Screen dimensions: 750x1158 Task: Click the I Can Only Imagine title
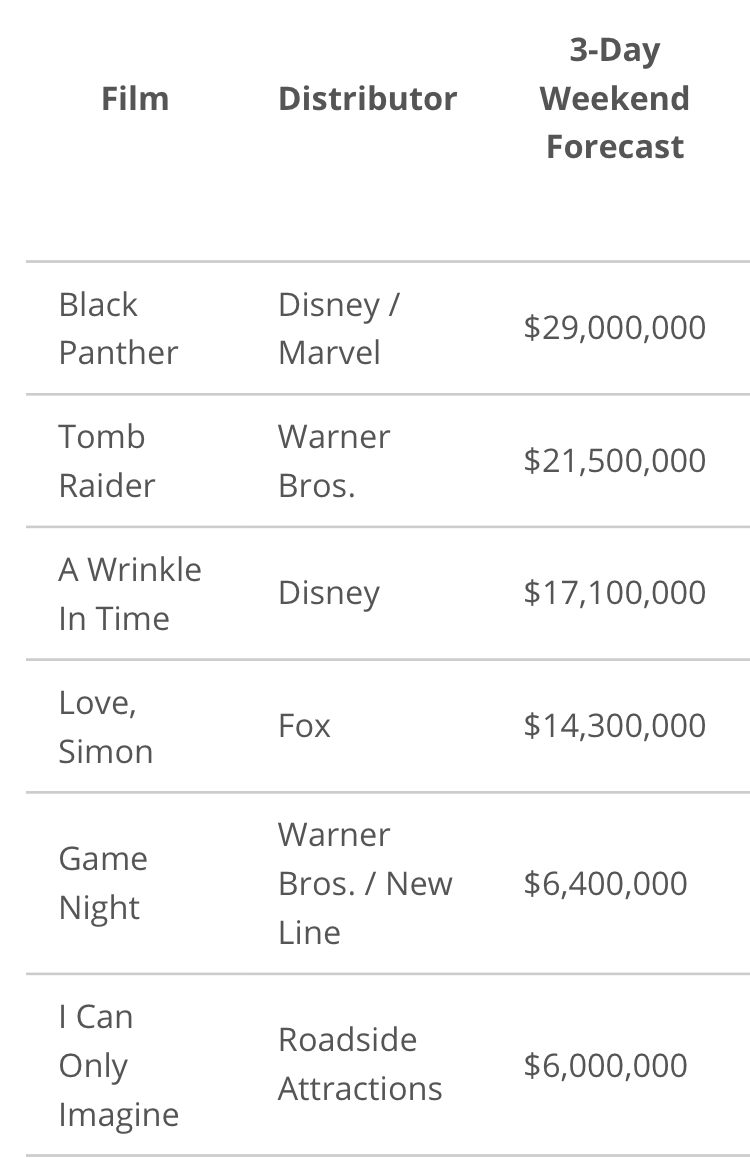(118, 1065)
